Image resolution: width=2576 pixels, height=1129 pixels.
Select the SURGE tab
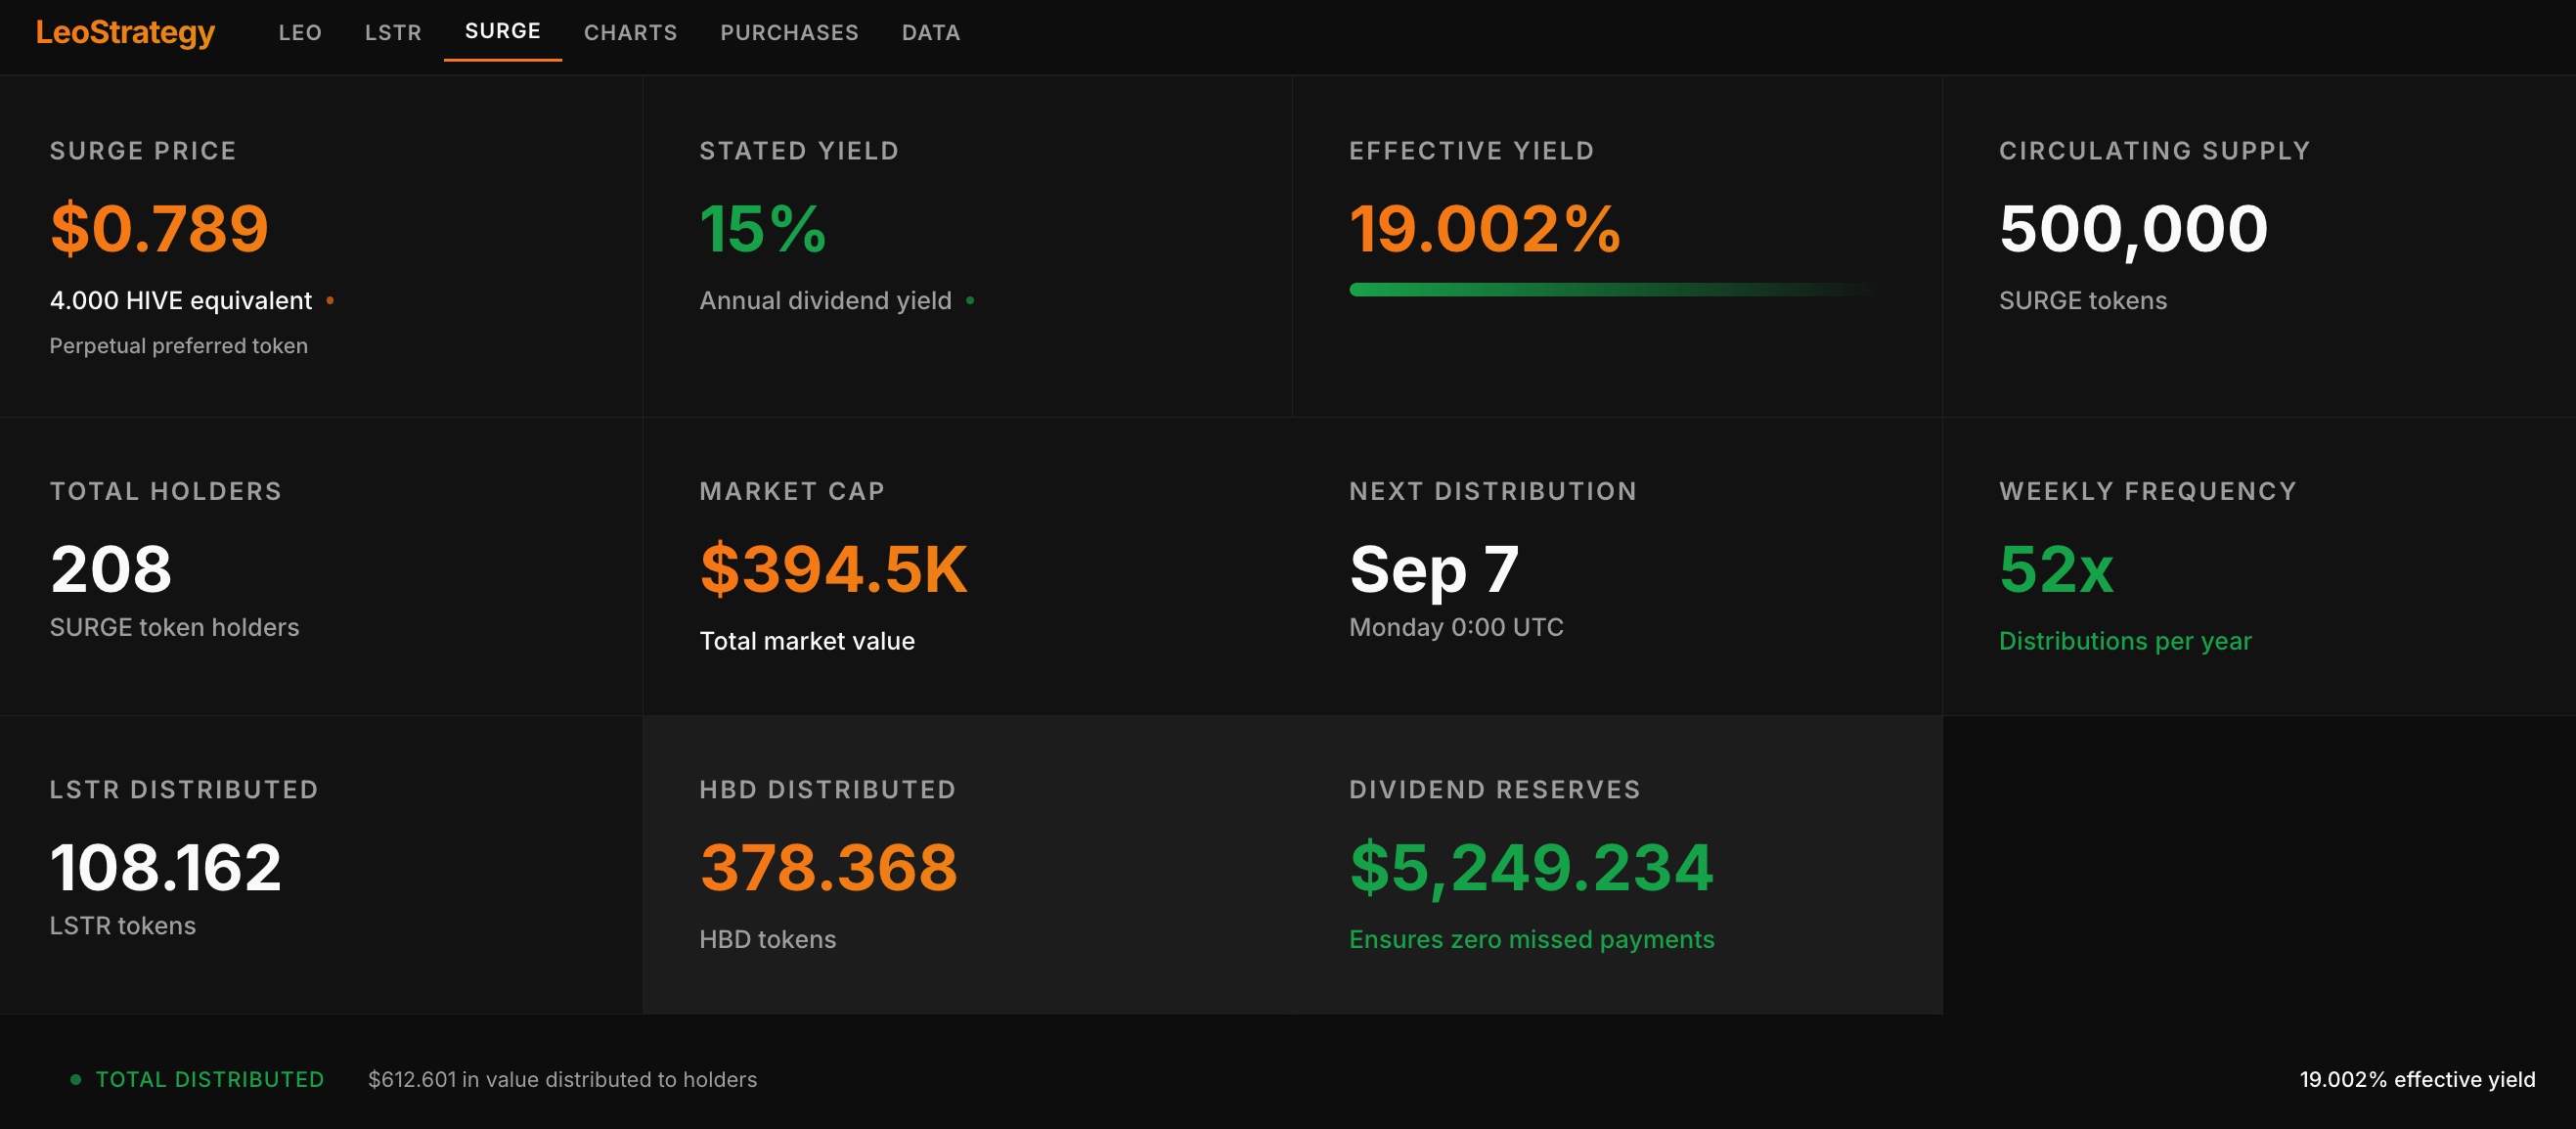[x=503, y=31]
